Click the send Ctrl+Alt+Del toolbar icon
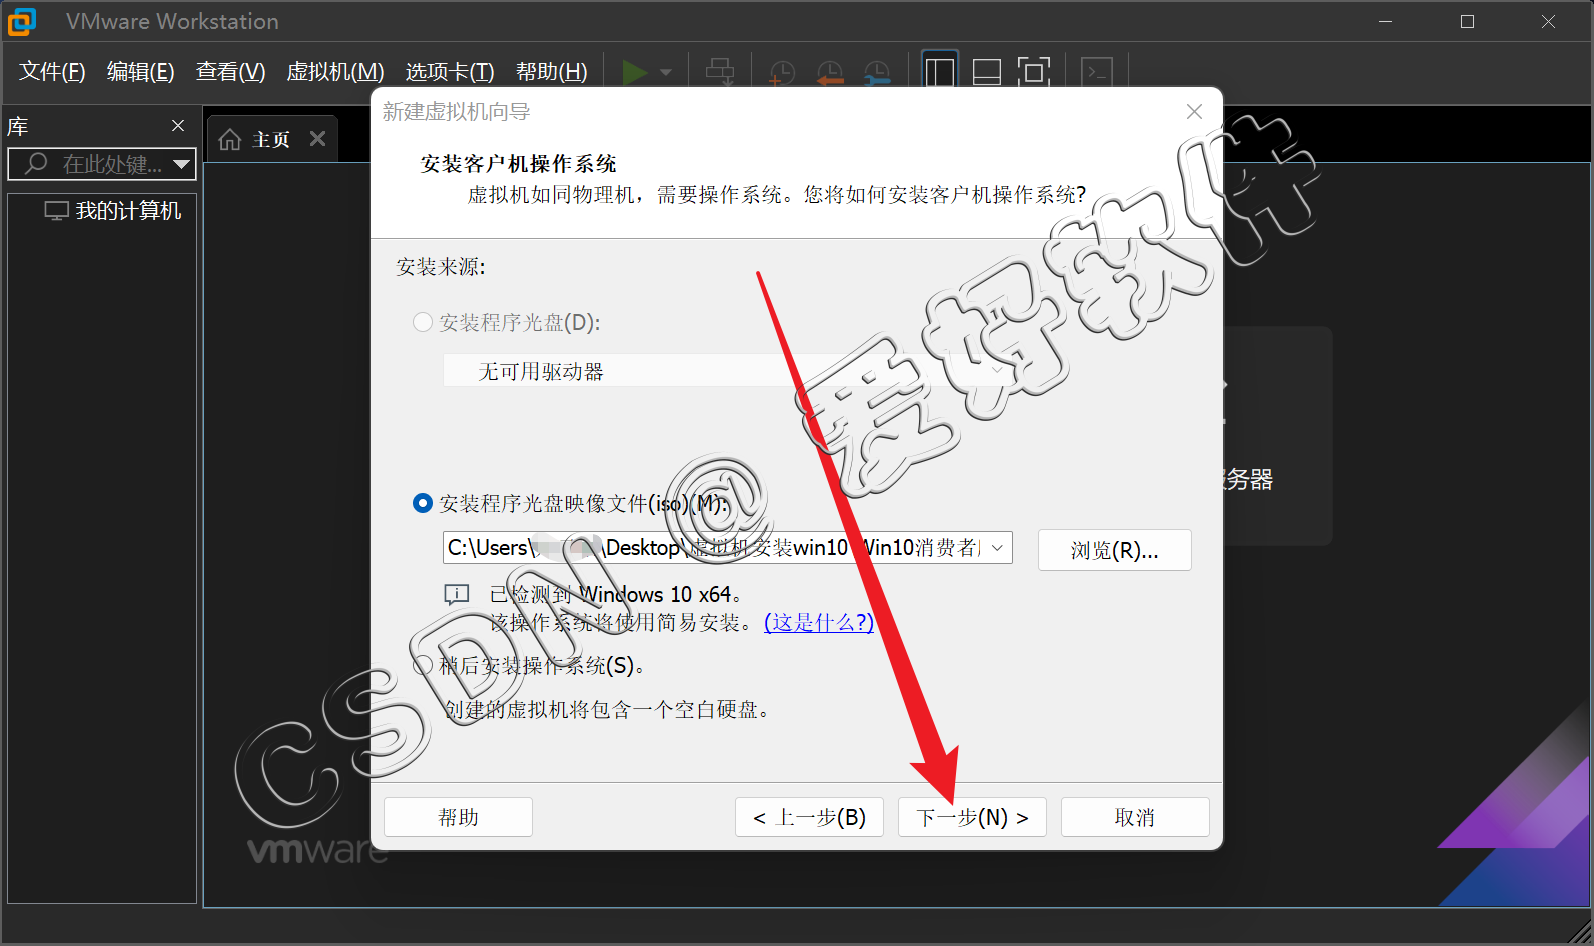The height and width of the screenshot is (946, 1594). pyautogui.click(x=720, y=72)
